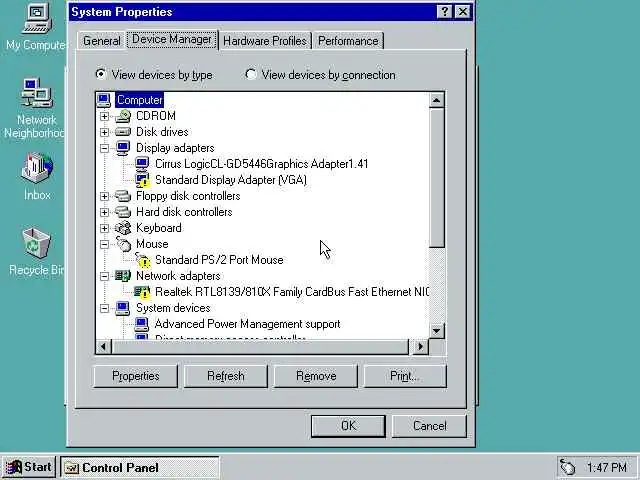Select the Inbox desktop icon
The height and width of the screenshot is (480, 640).
click(x=37, y=168)
